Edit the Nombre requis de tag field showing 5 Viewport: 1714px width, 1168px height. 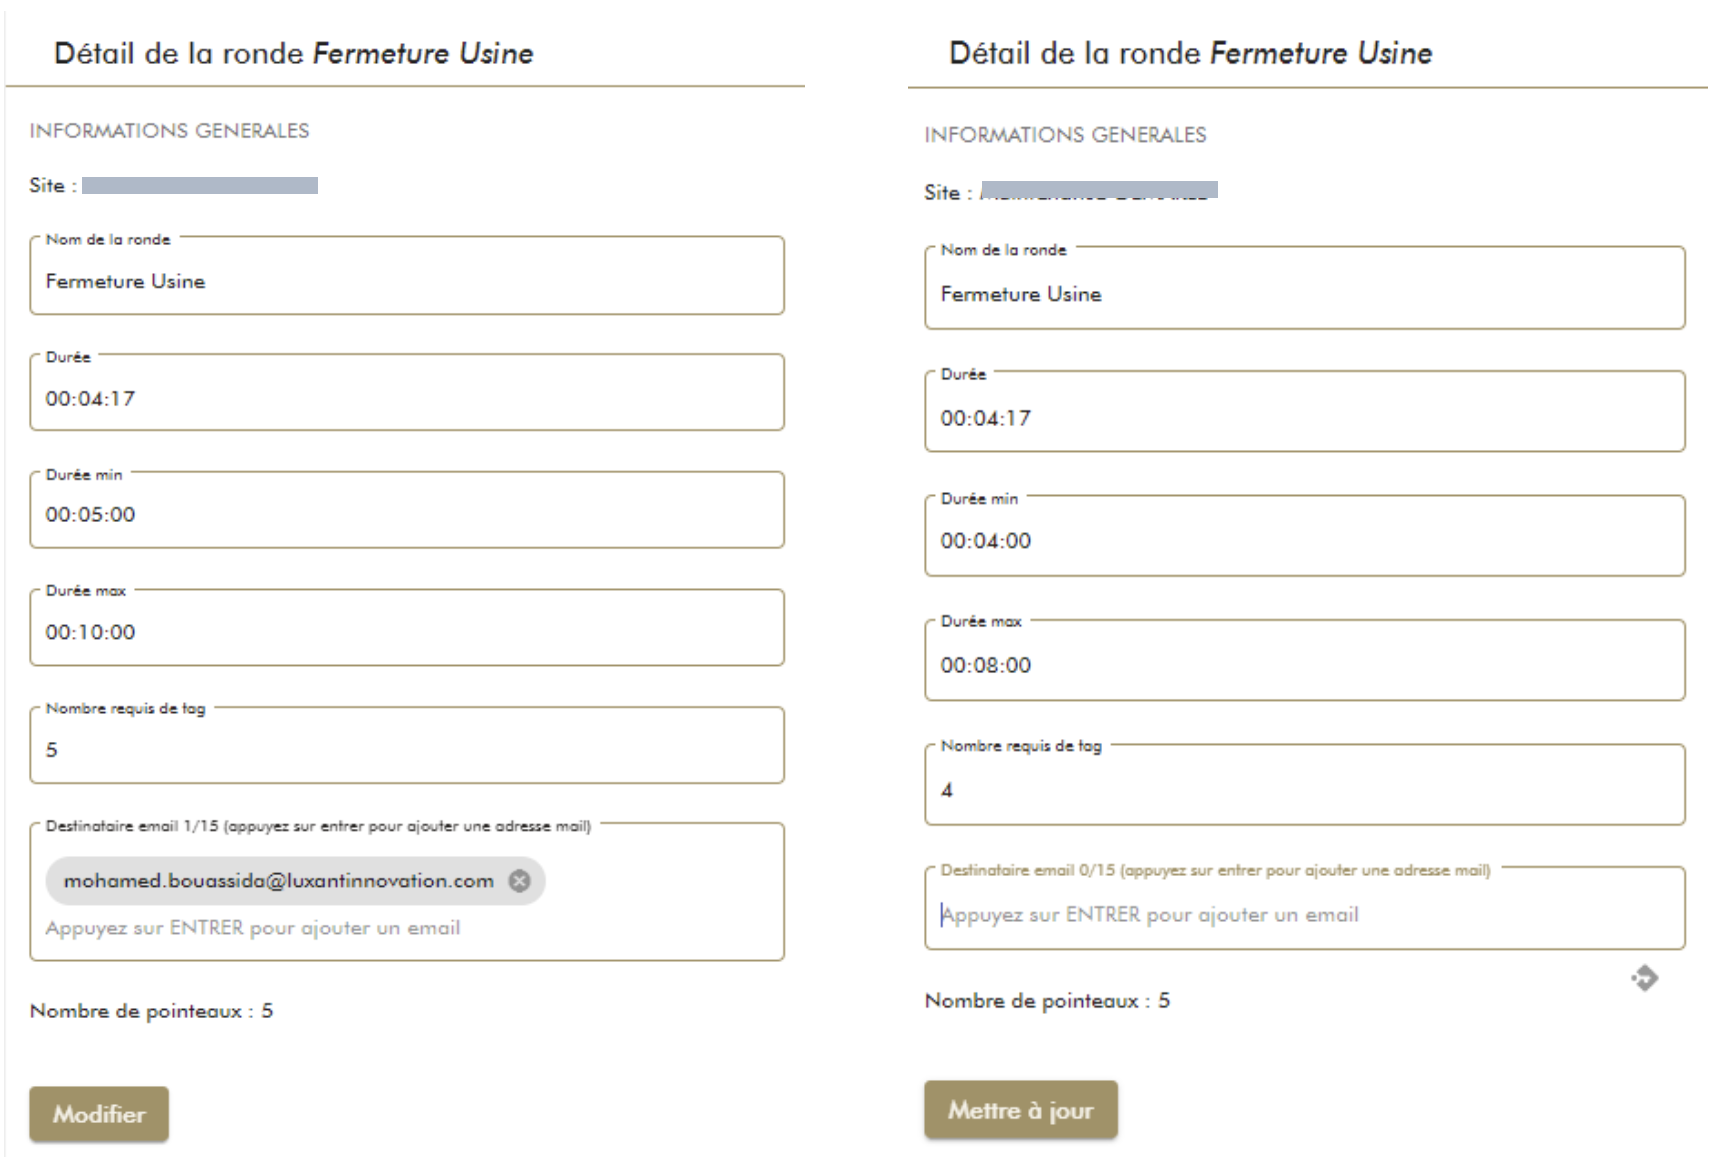click(406, 750)
